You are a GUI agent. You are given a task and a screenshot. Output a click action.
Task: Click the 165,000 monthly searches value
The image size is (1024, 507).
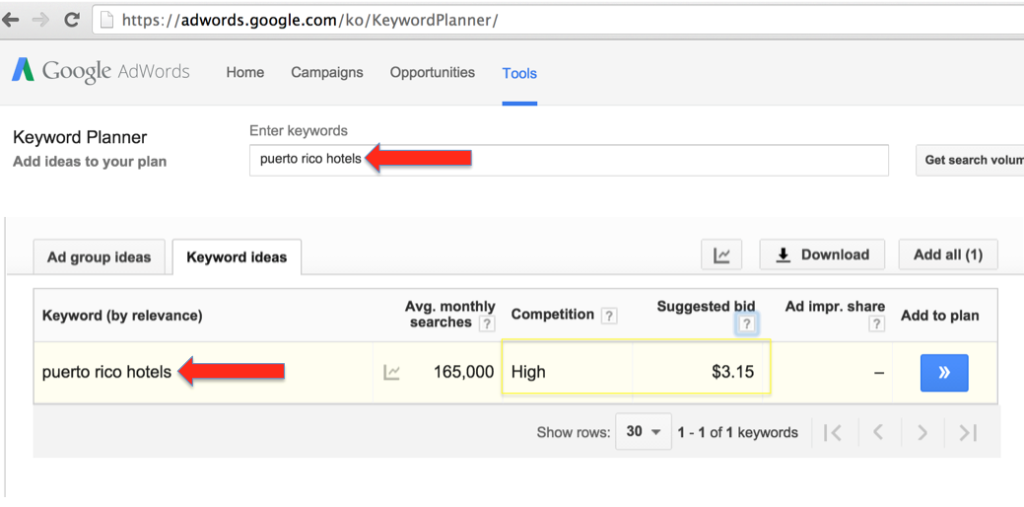pyautogui.click(x=464, y=372)
